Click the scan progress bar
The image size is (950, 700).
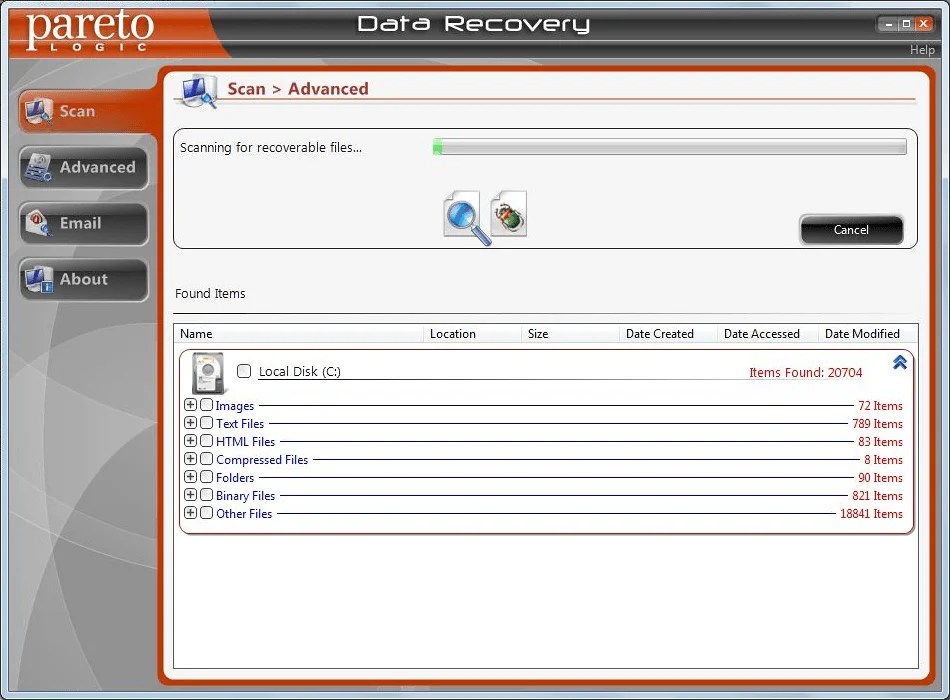[668, 147]
